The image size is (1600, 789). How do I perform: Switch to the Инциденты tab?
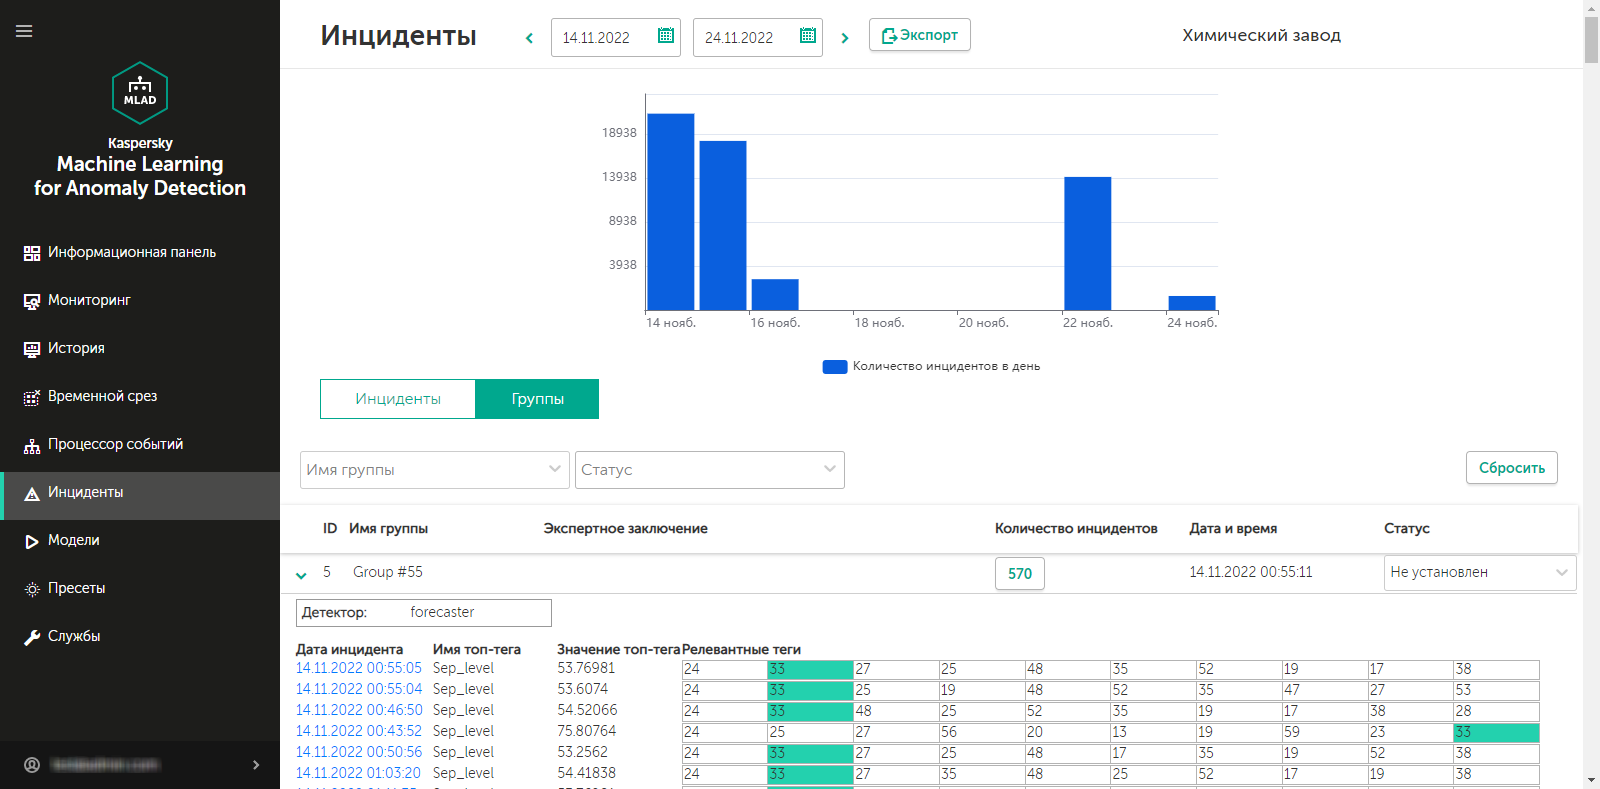pyautogui.click(x=397, y=399)
